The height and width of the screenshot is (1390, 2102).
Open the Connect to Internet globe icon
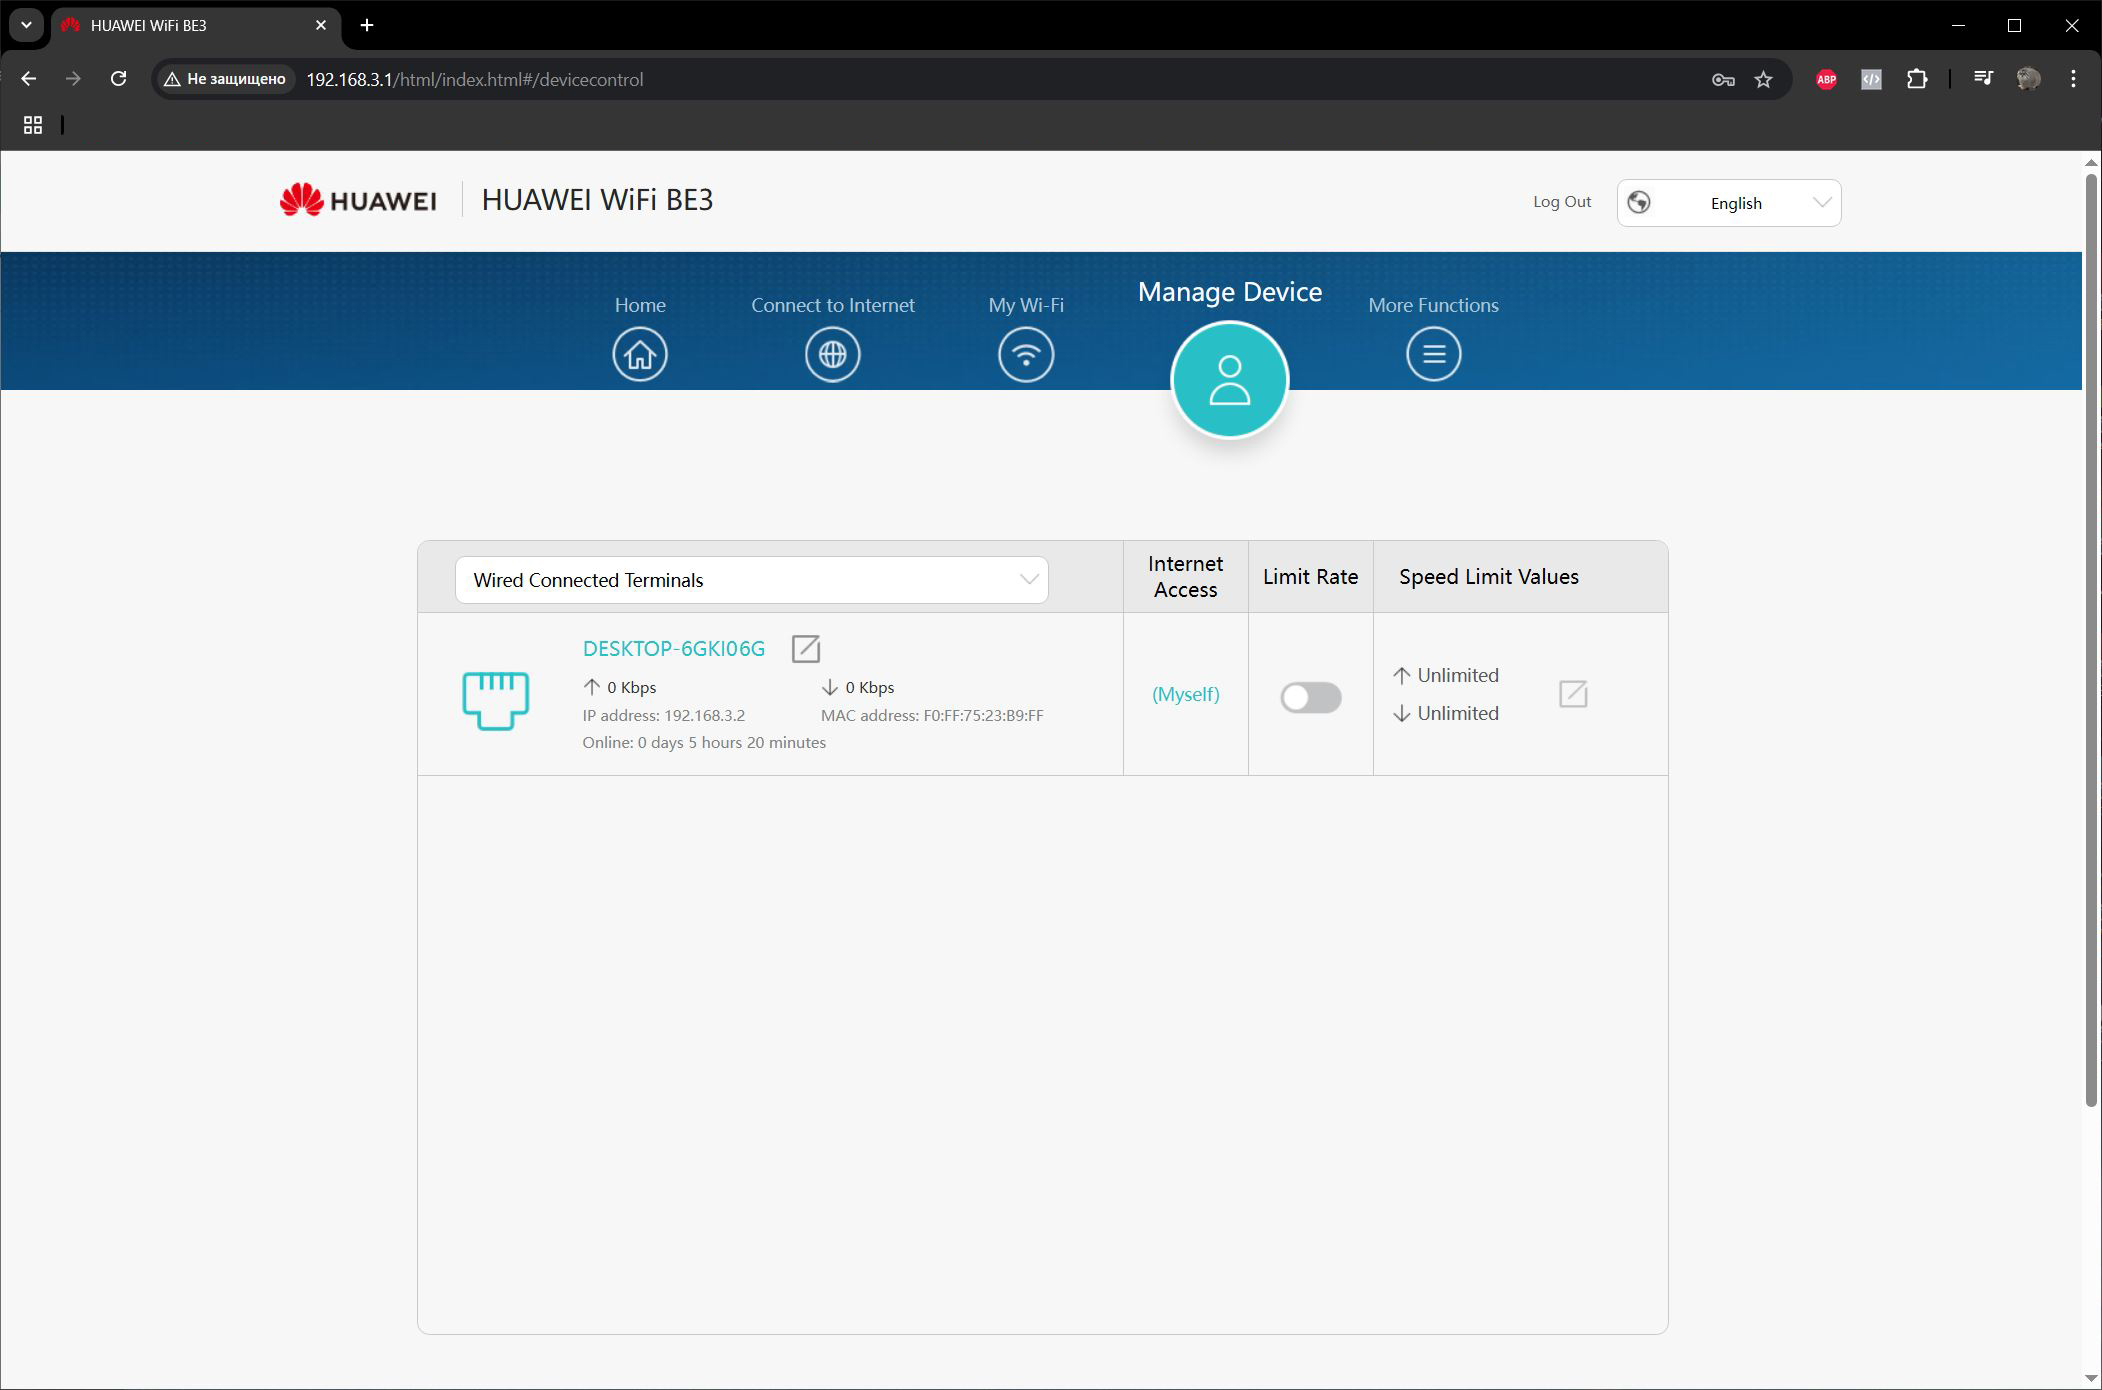[833, 354]
